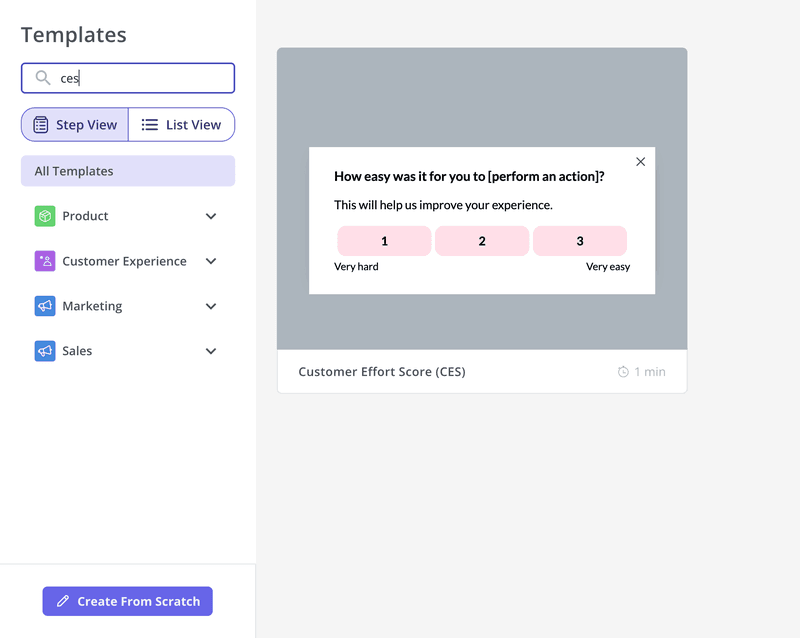Open the All Templates filter

point(127,170)
